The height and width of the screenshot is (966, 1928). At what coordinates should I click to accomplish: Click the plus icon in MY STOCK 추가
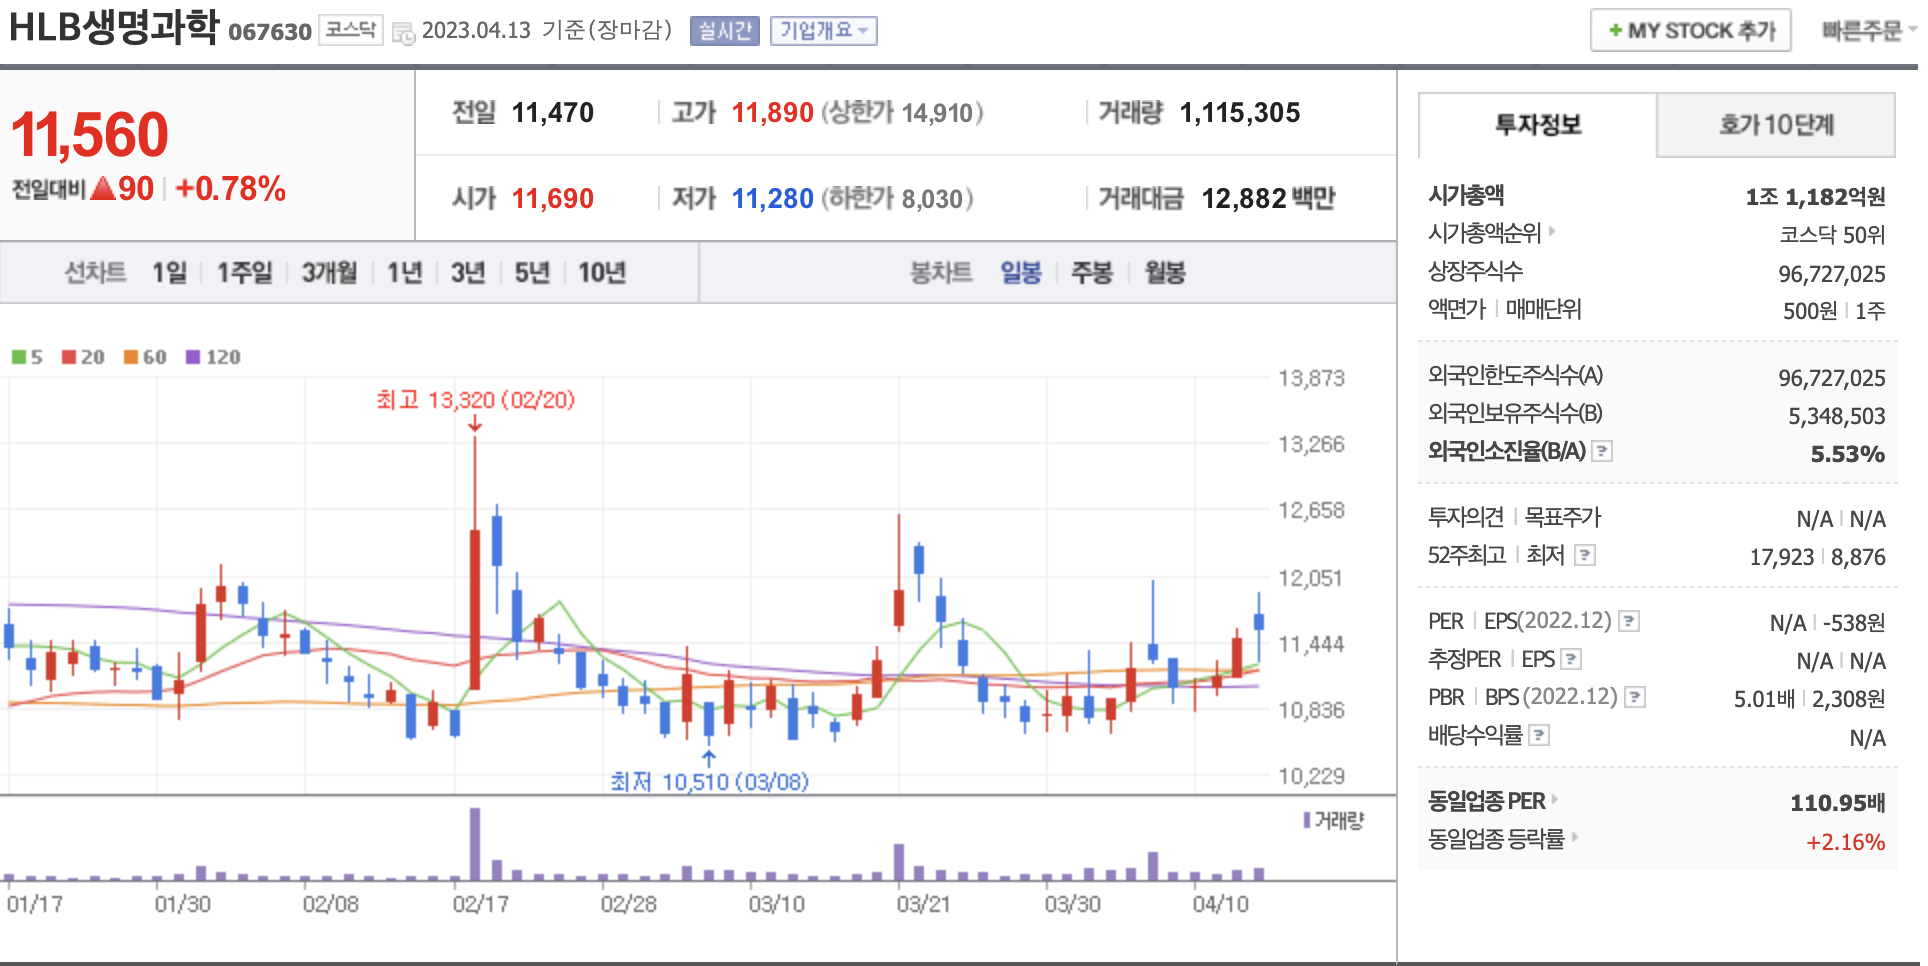pyautogui.click(x=1615, y=31)
